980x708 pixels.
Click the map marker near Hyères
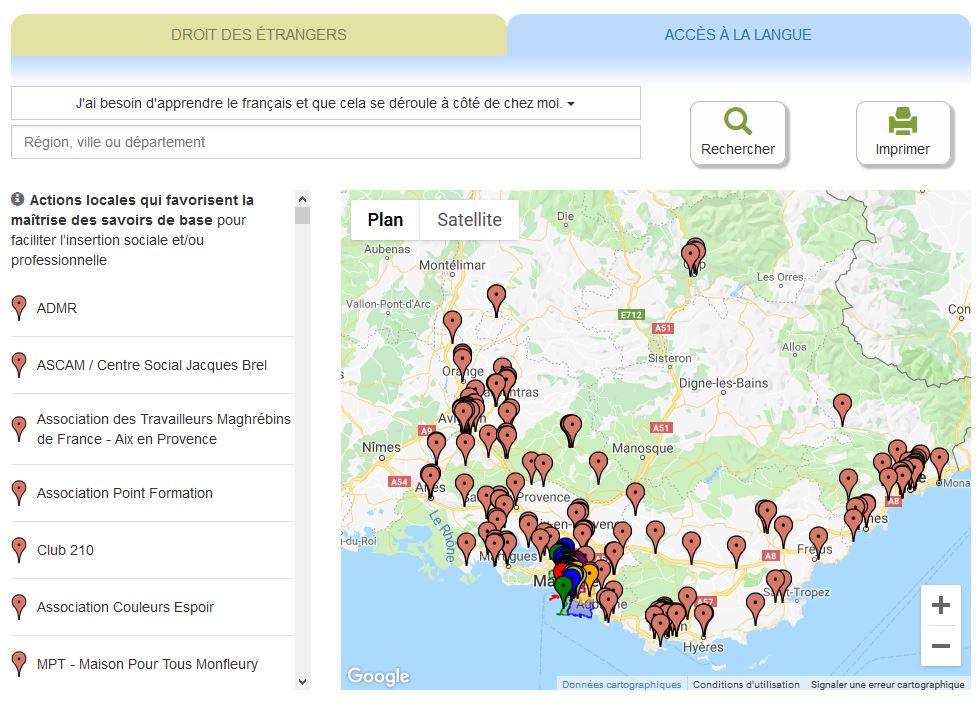[x=704, y=617]
